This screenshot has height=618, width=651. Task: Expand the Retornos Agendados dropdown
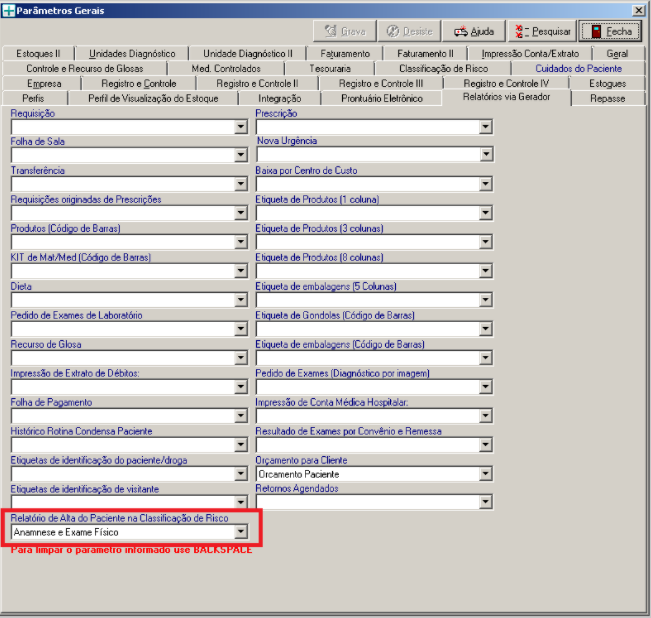(x=485, y=502)
